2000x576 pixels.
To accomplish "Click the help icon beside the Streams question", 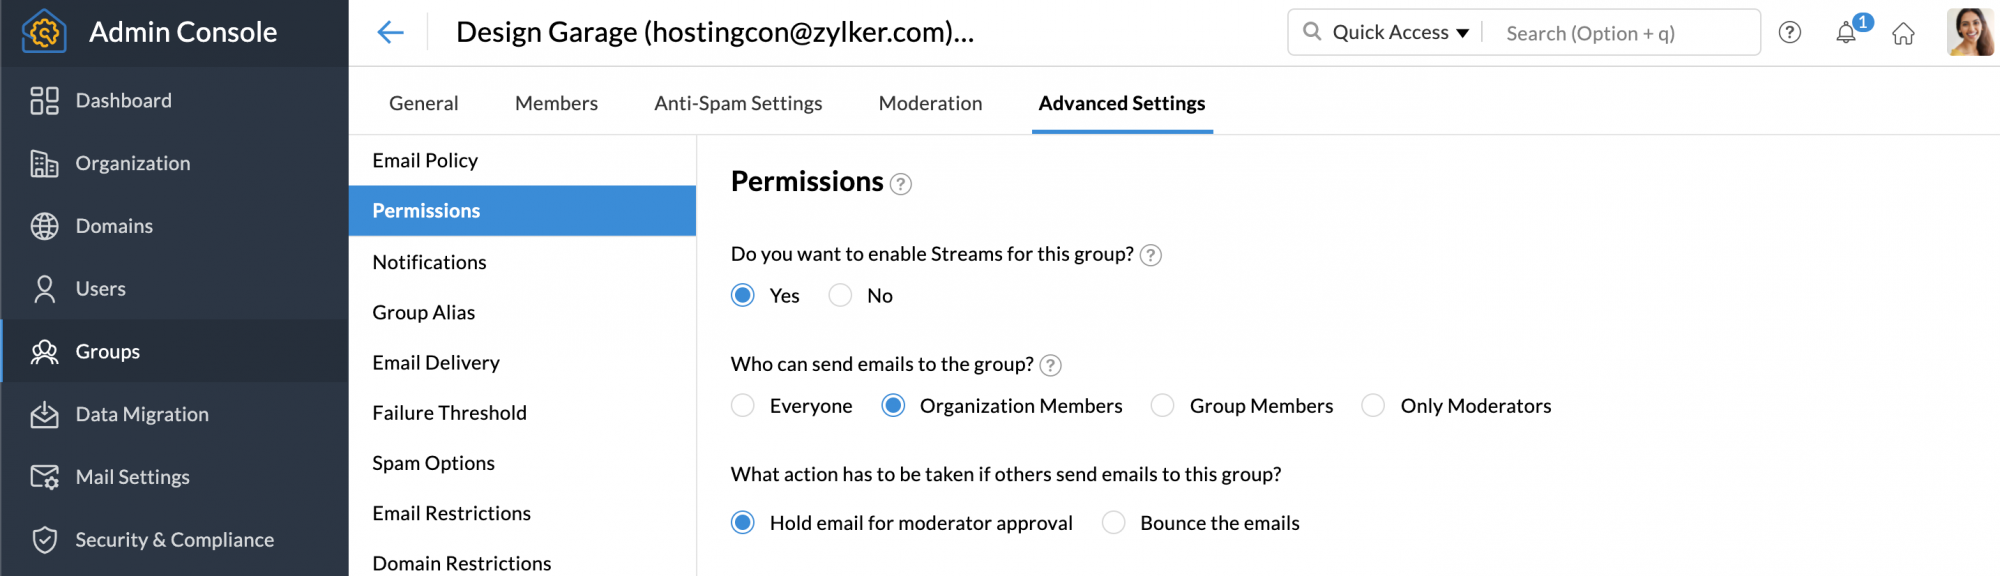I will pyautogui.click(x=1151, y=255).
